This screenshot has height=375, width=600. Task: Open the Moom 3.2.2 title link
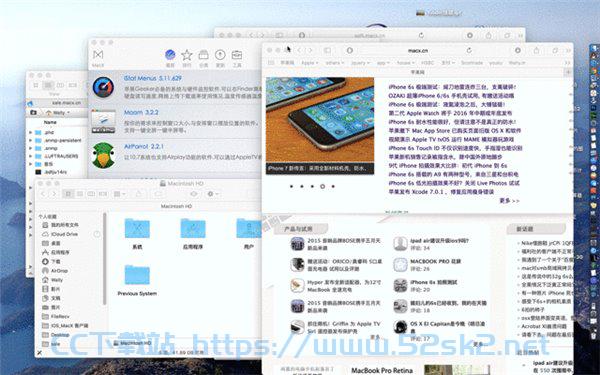141,112
